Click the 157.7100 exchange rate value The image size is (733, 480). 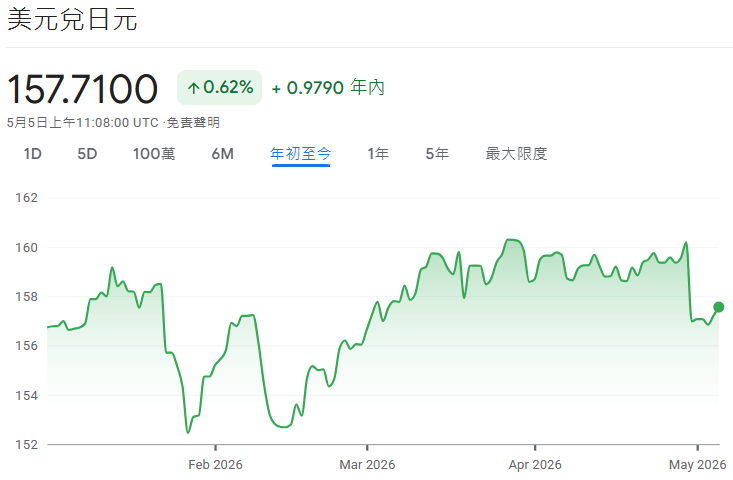coord(82,89)
